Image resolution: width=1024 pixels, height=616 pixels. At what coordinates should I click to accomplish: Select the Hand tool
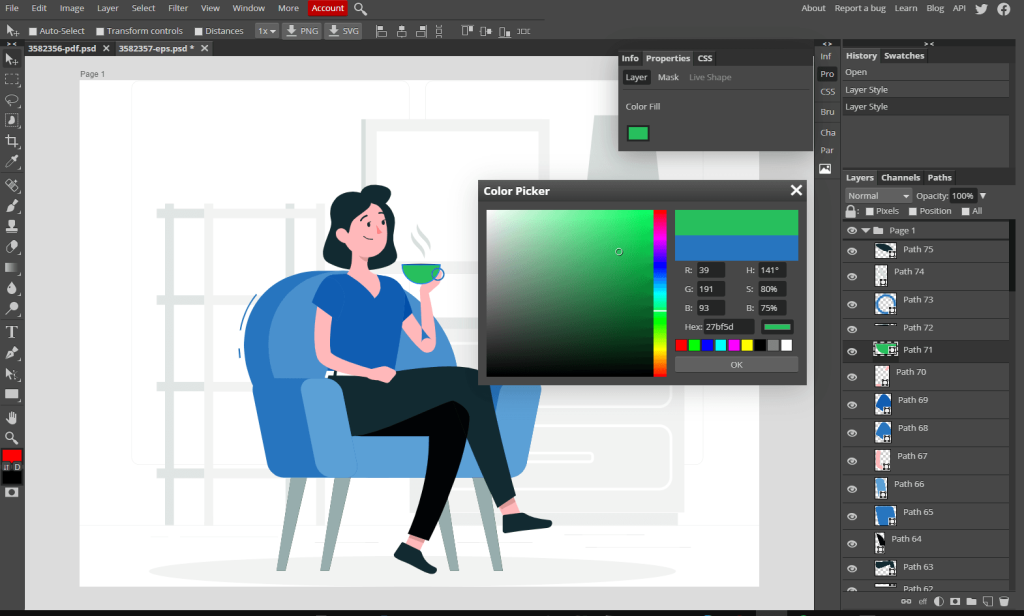click(x=12, y=417)
